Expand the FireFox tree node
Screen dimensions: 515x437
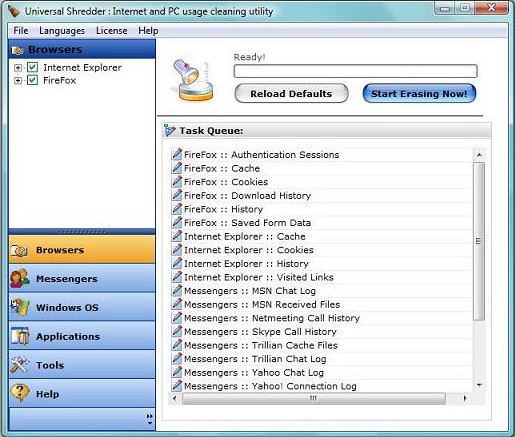click(18, 81)
